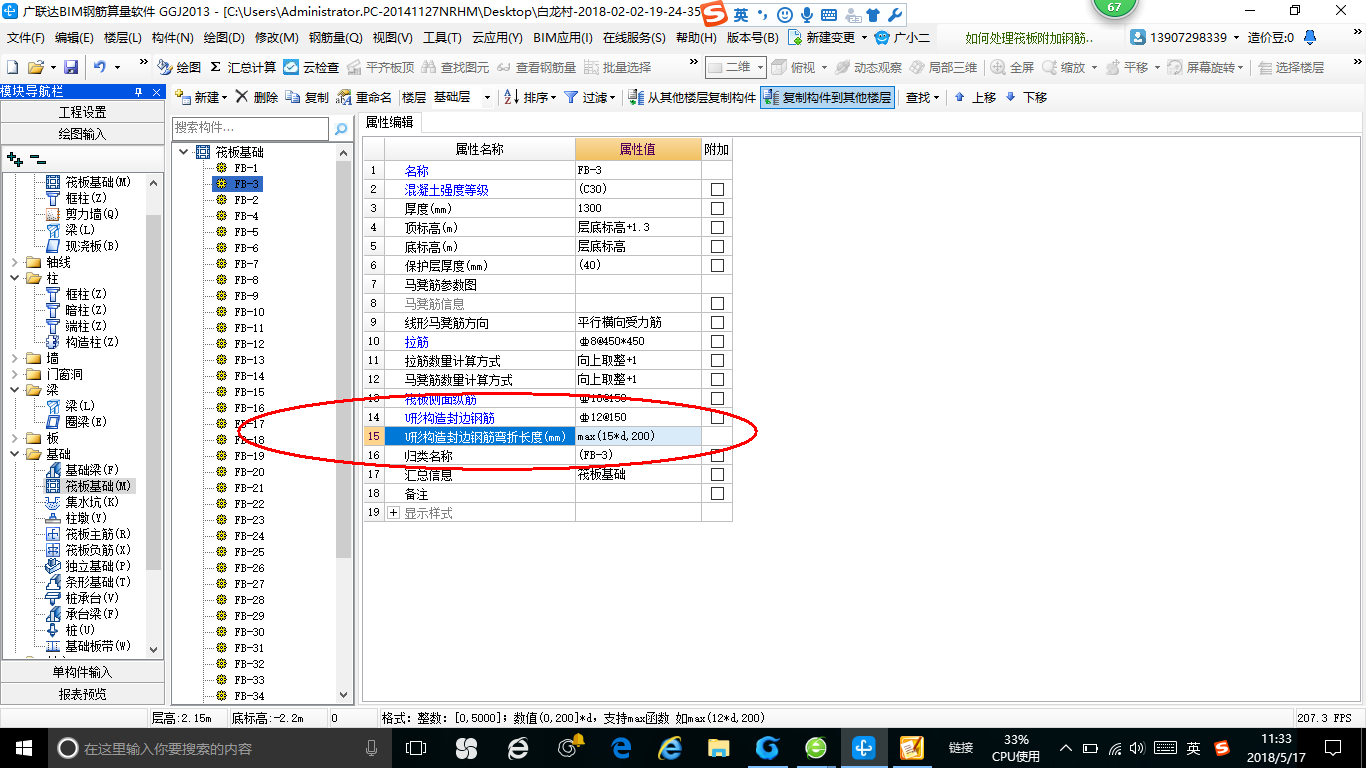The width and height of the screenshot is (1366, 768).
Task: Open the 楼层 基础层 dropdown
Action: point(487,97)
